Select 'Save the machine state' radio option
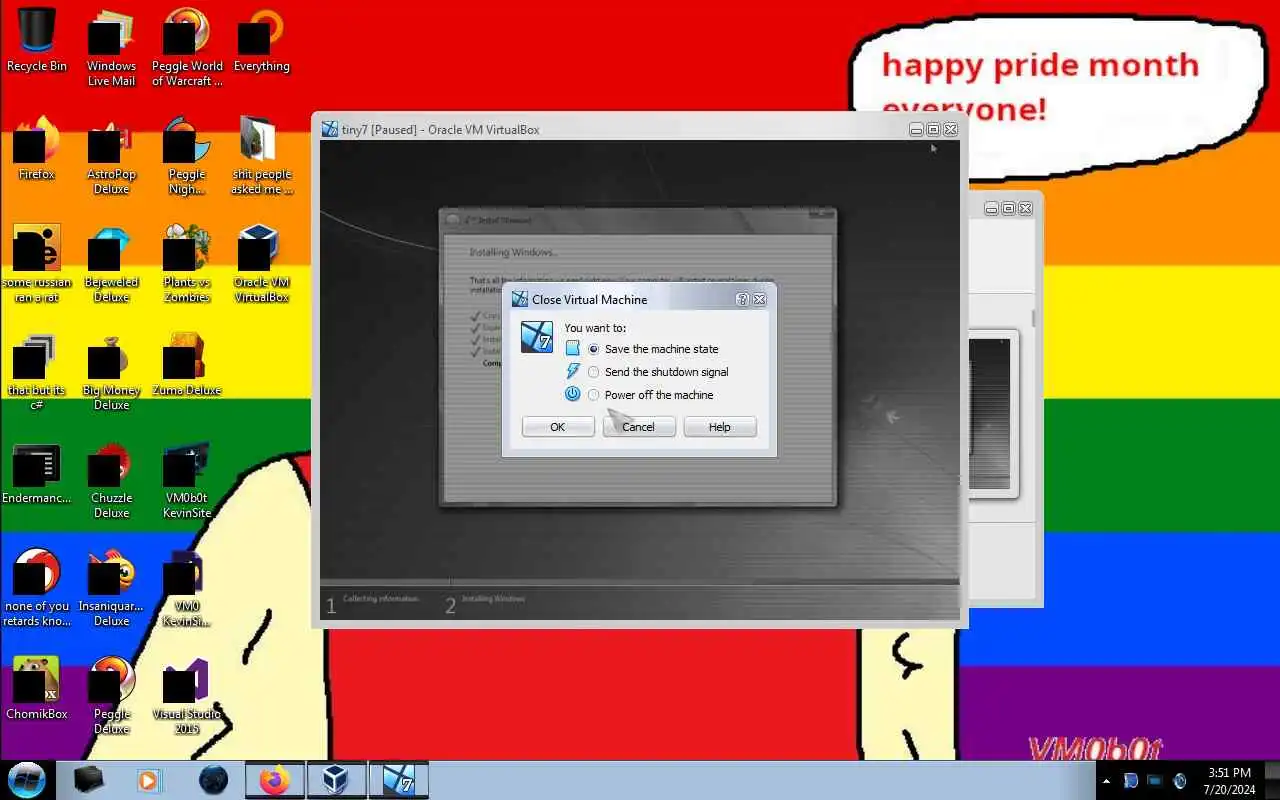The width and height of the screenshot is (1280, 800). 594,349
